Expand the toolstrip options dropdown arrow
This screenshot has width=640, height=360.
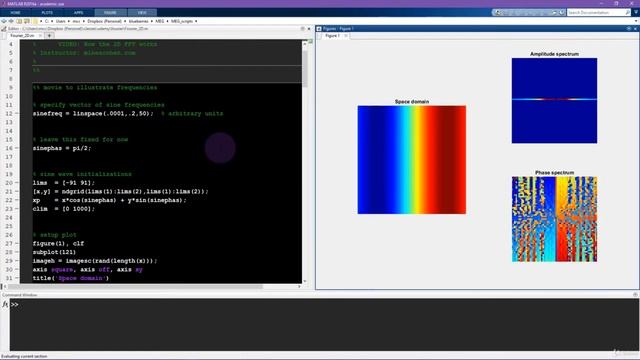[636, 13]
